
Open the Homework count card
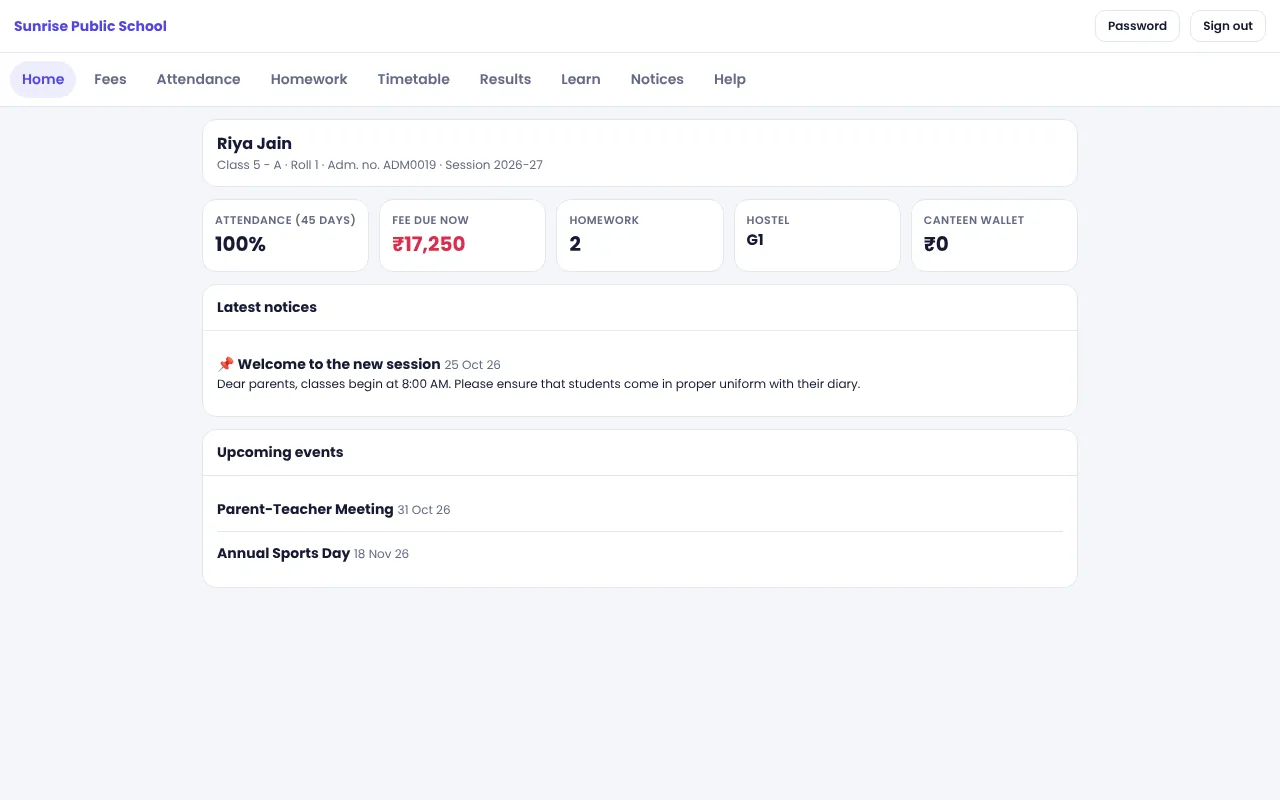pyautogui.click(x=639, y=235)
